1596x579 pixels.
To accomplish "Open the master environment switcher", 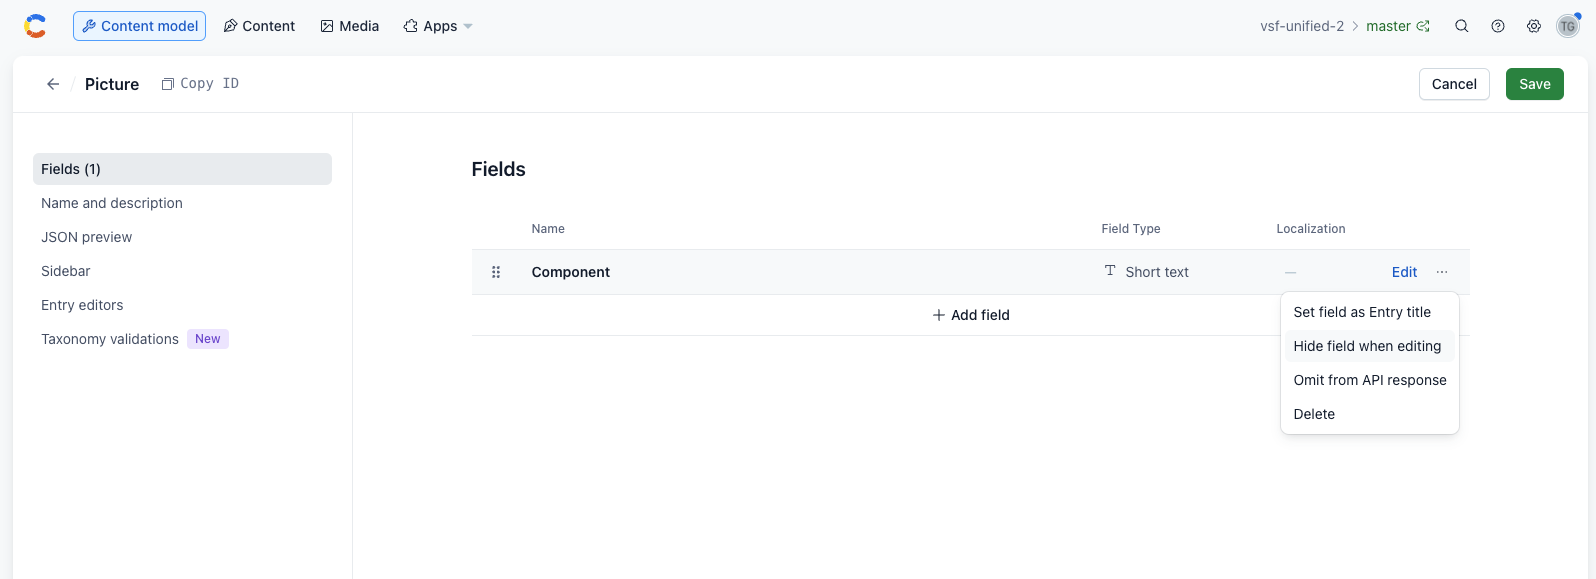I will (x=1398, y=26).
